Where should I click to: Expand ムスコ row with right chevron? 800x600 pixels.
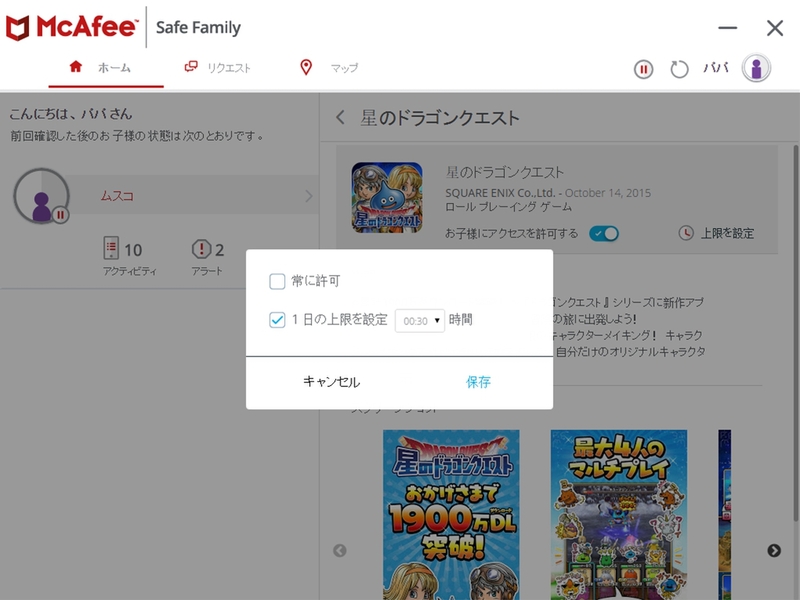(x=308, y=196)
